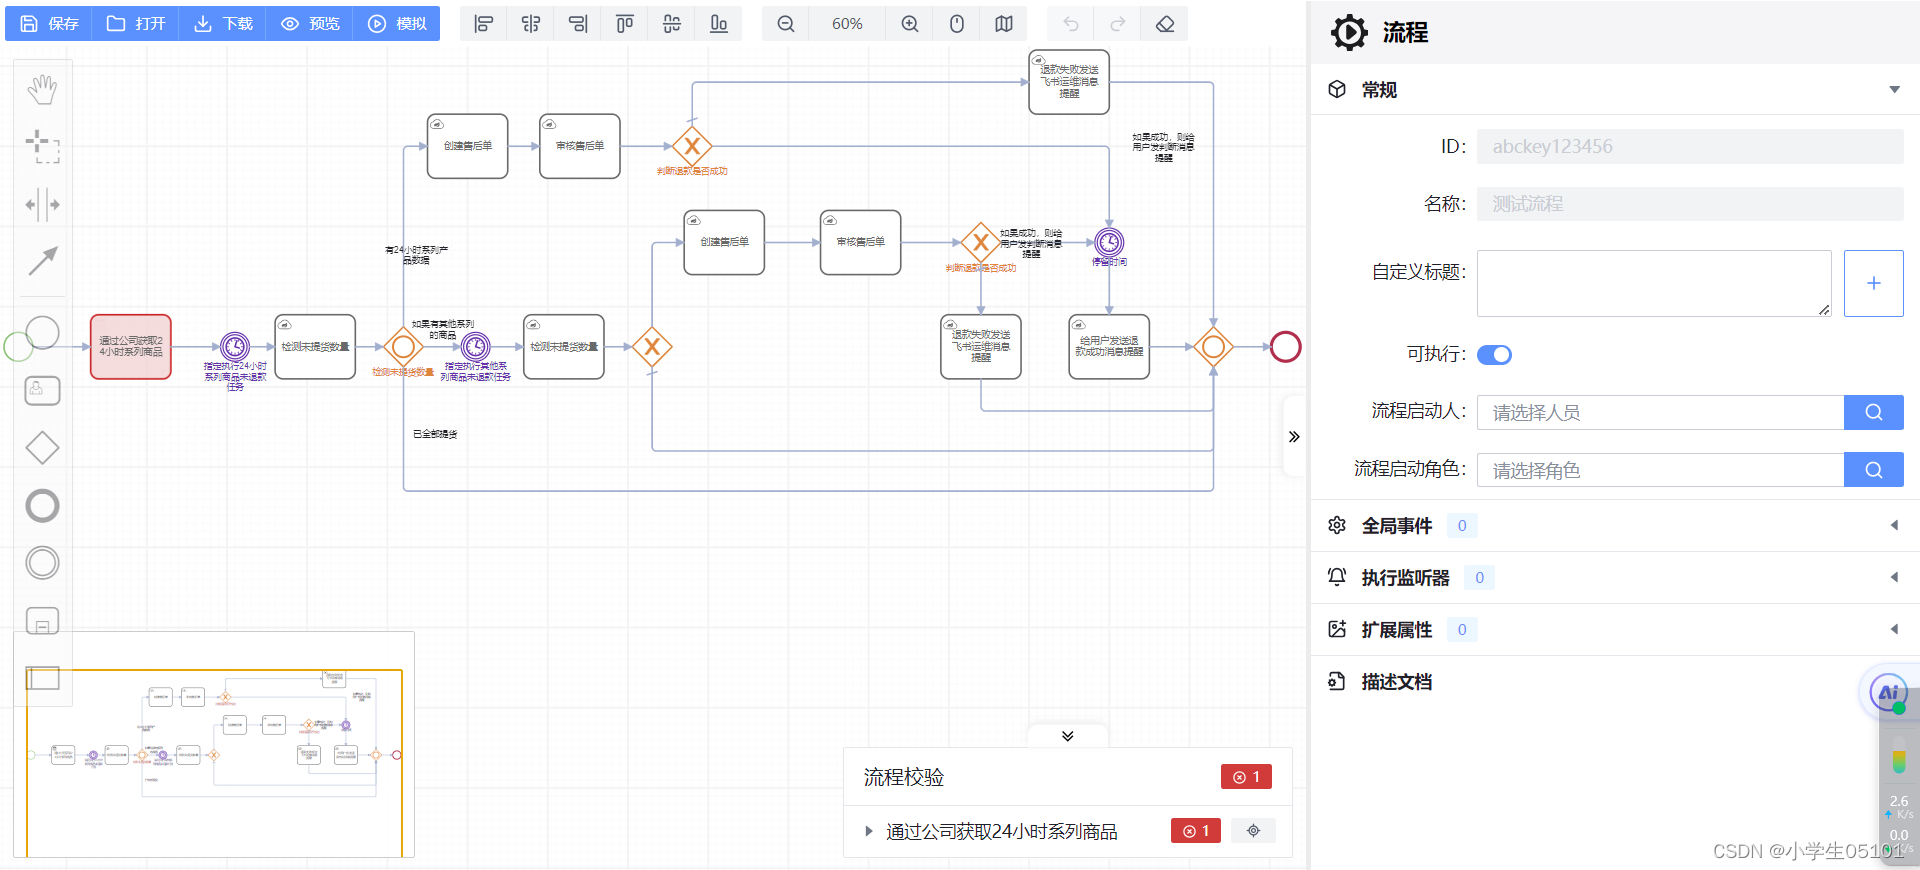Collapse the 流程校验 validation panel chevron

tap(1068, 736)
